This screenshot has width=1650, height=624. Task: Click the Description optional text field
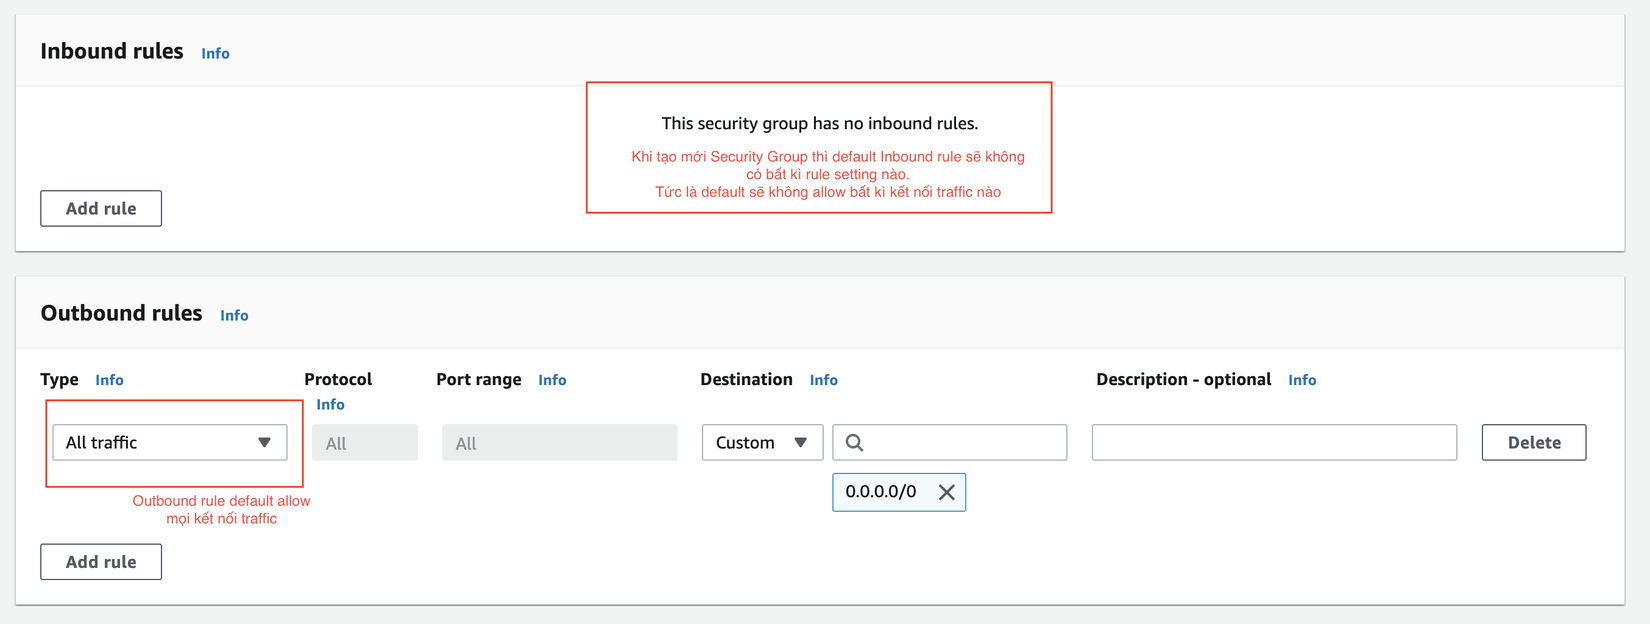1274,443
